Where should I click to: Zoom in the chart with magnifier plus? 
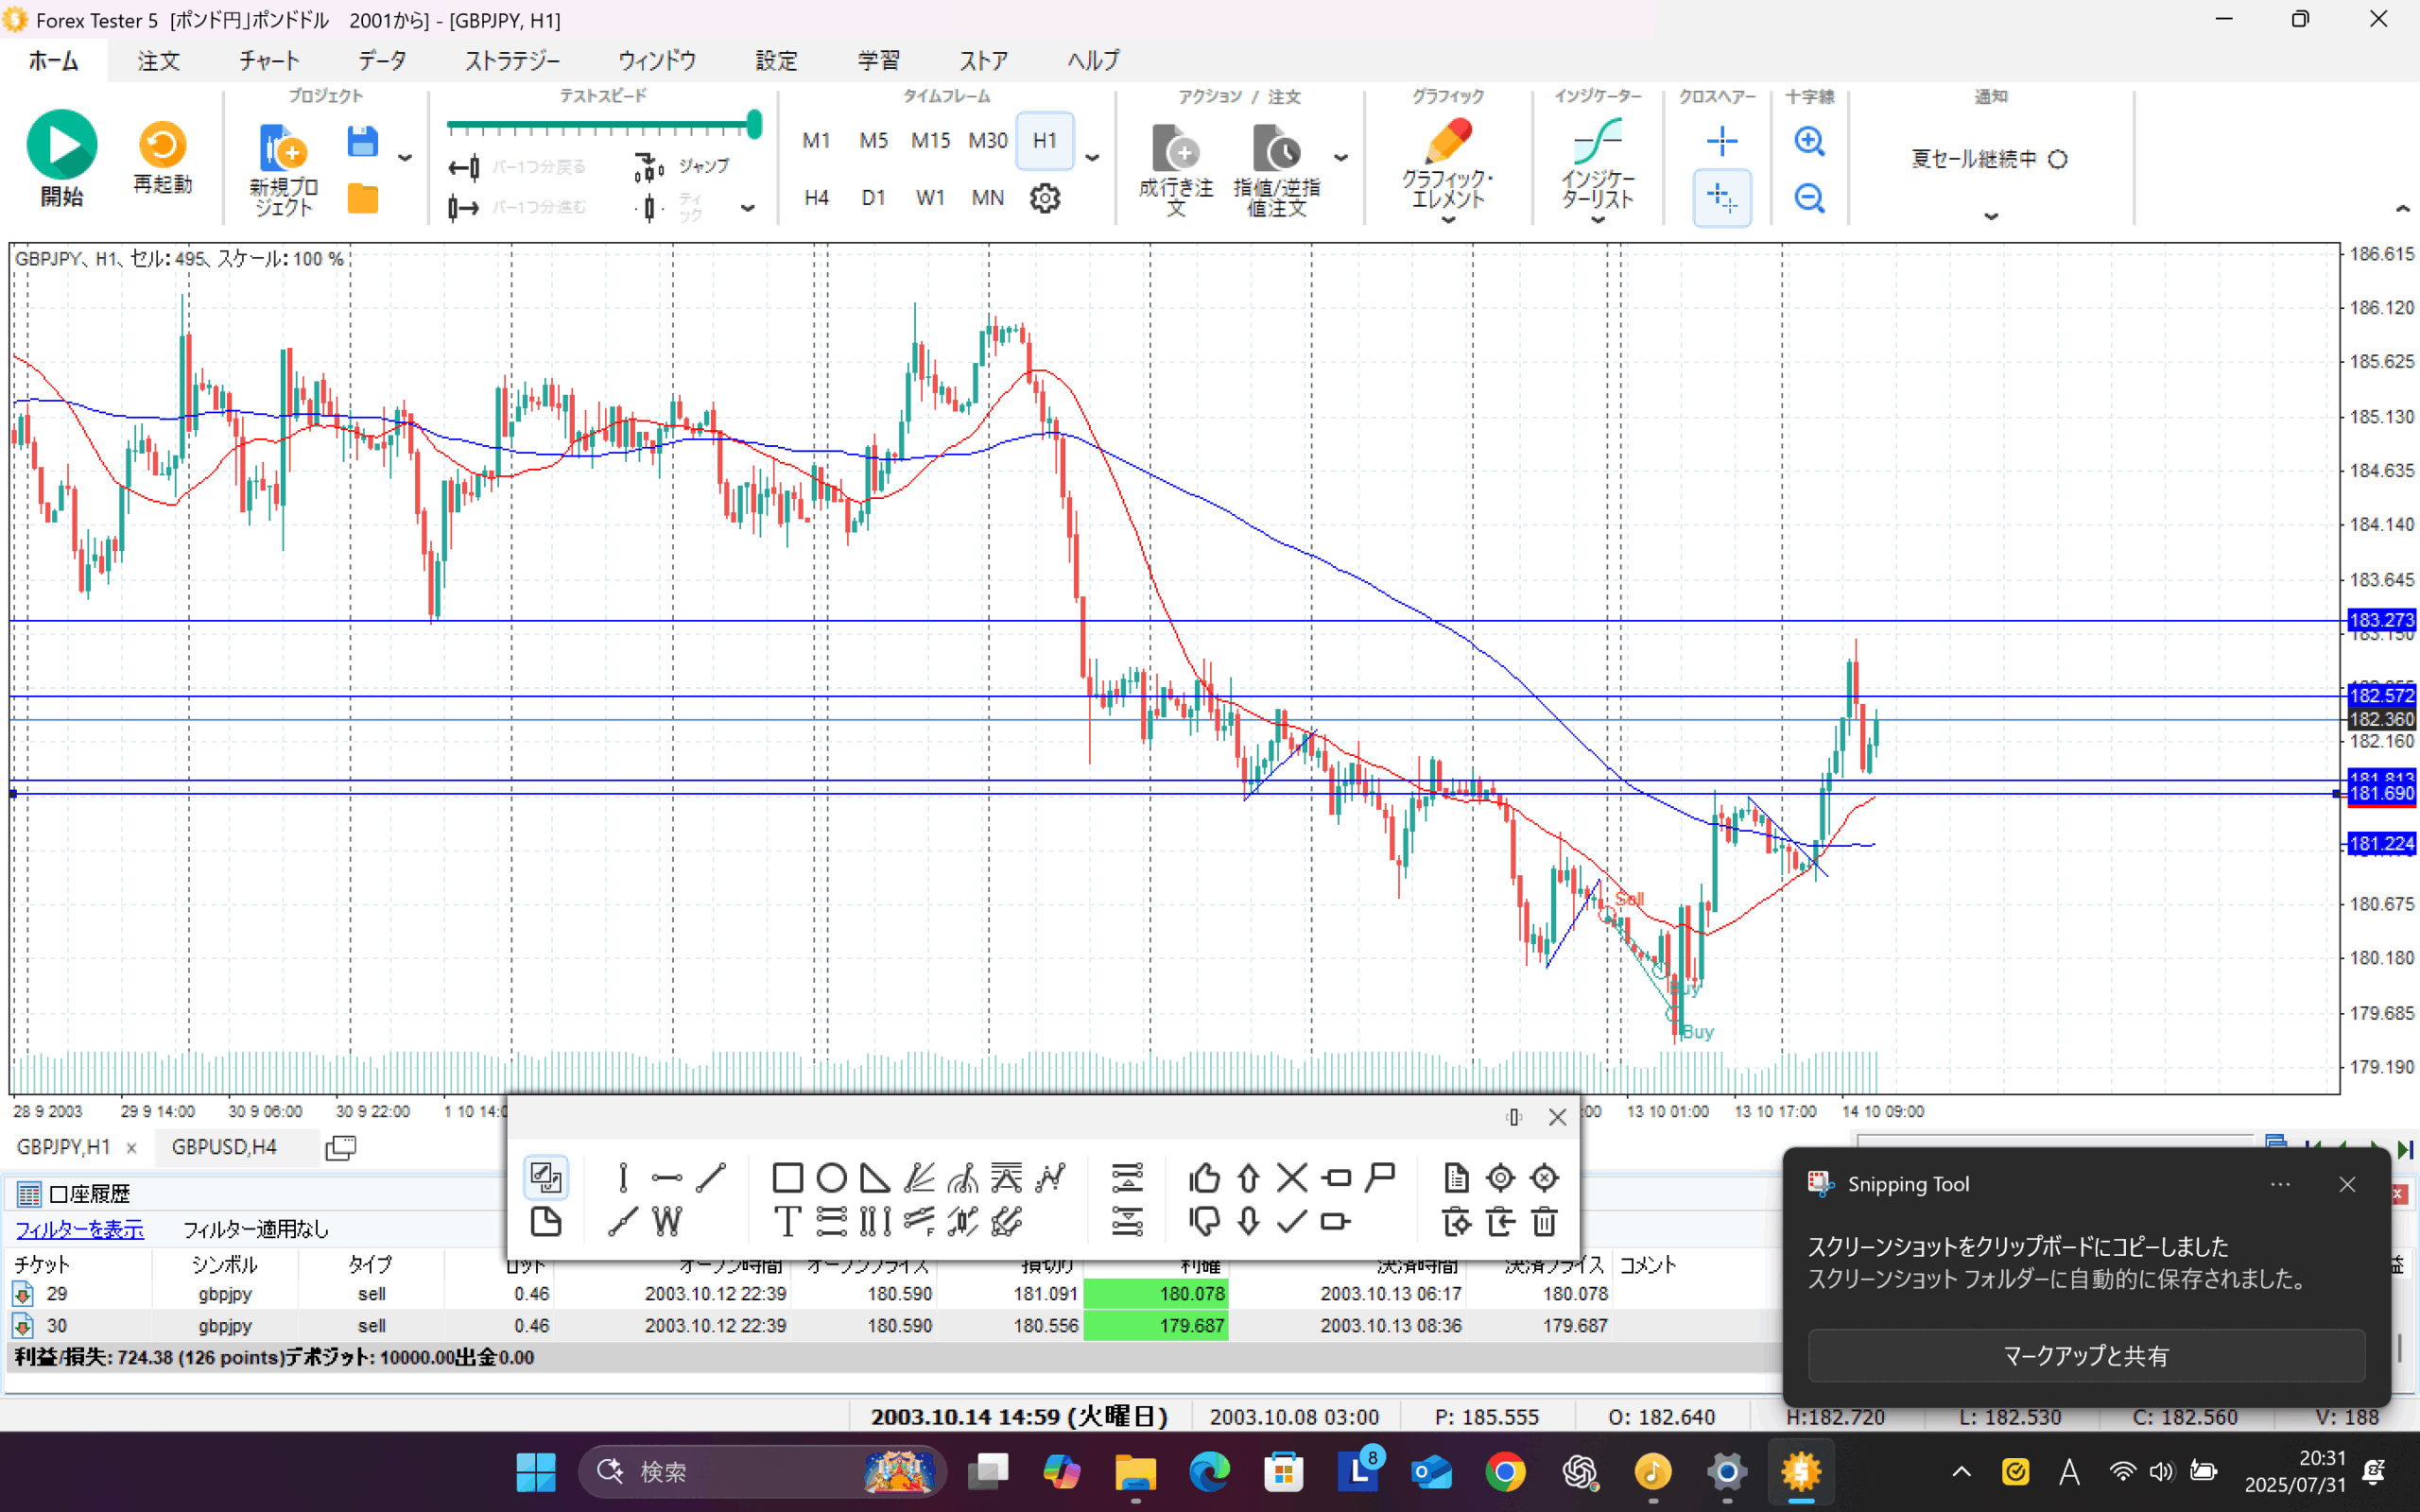(1809, 141)
